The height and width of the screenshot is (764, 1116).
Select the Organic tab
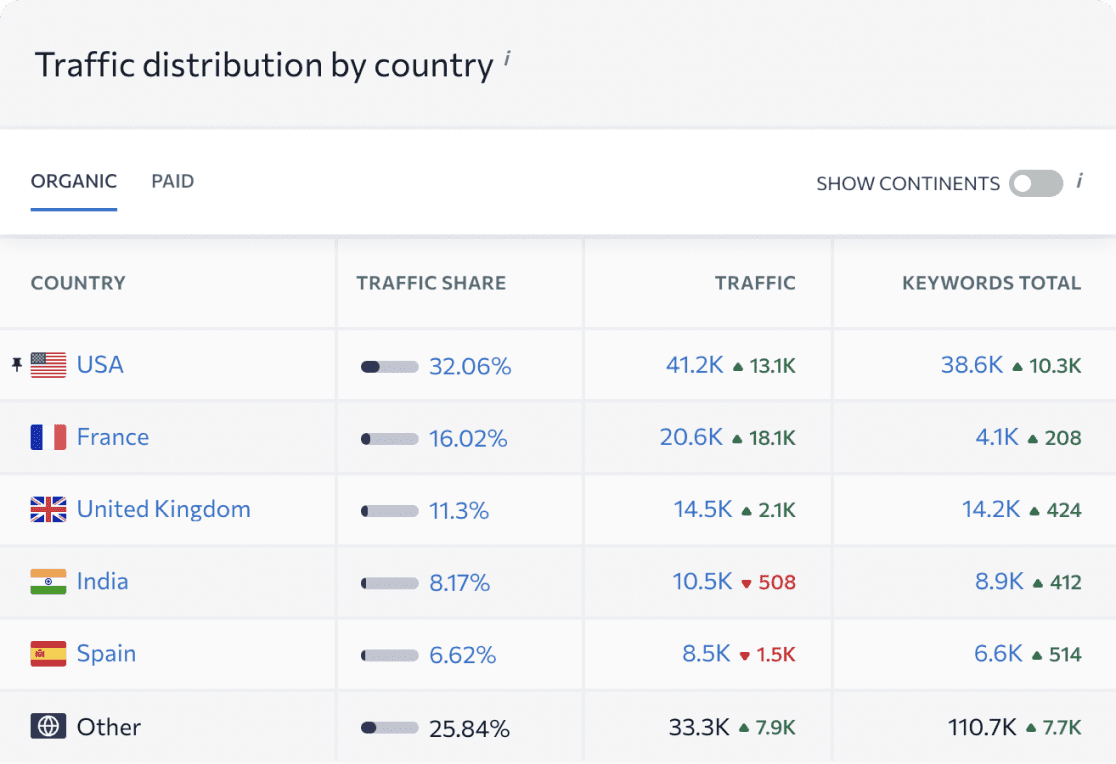click(x=74, y=181)
